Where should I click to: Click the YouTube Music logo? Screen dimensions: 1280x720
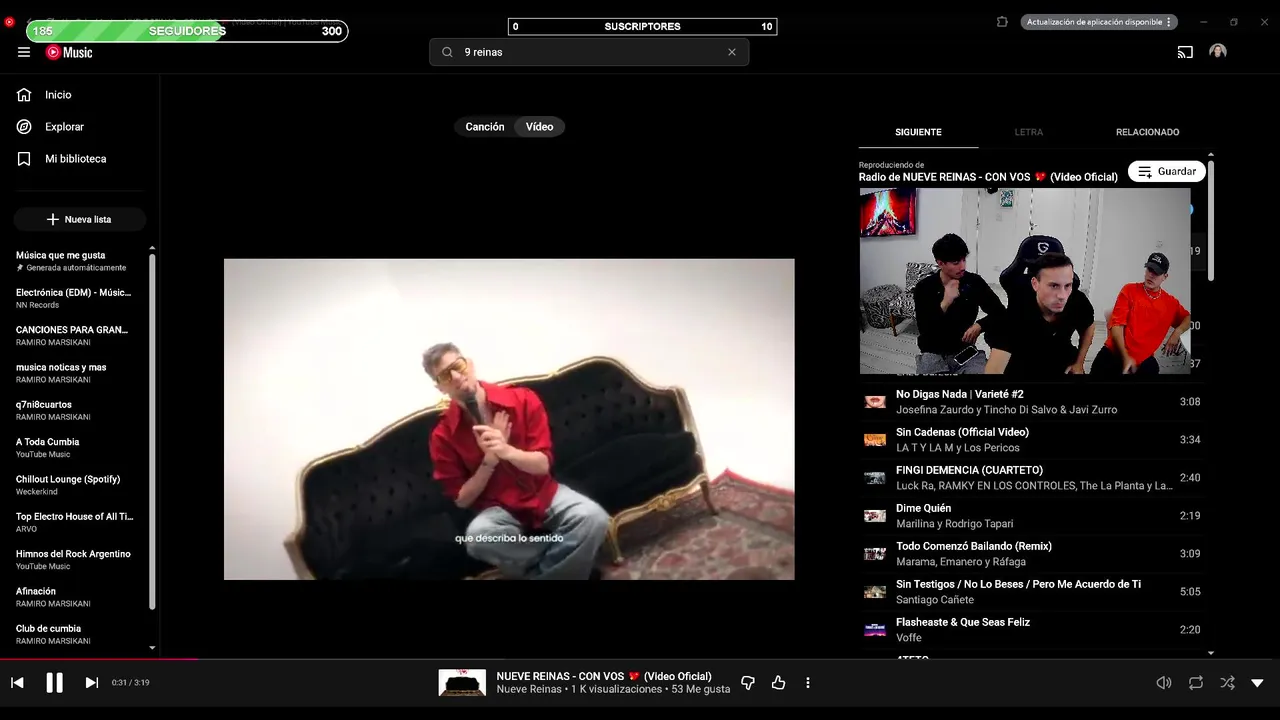[69, 52]
